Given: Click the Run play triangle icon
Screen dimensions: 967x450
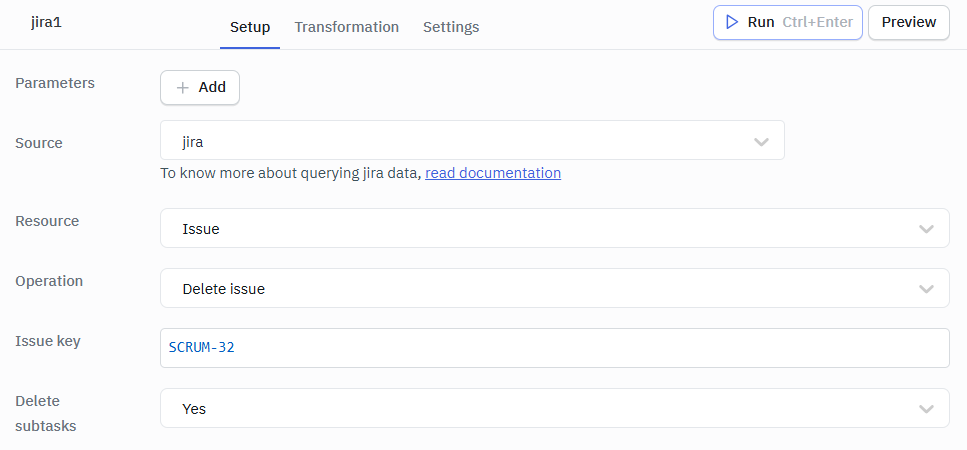Looking at the screenshot, I should [732, 22].
